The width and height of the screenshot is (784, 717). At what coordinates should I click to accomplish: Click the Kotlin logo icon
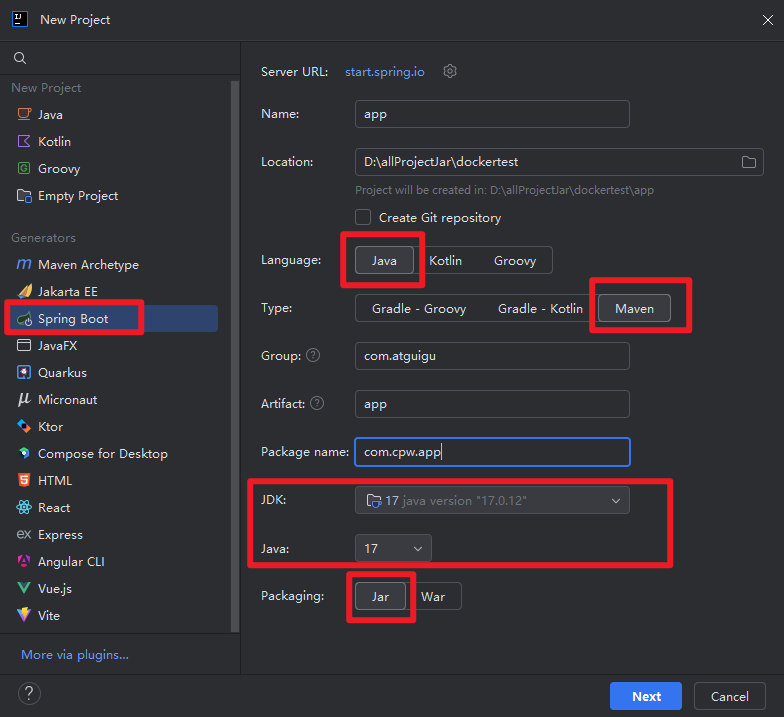pos(24,141)
